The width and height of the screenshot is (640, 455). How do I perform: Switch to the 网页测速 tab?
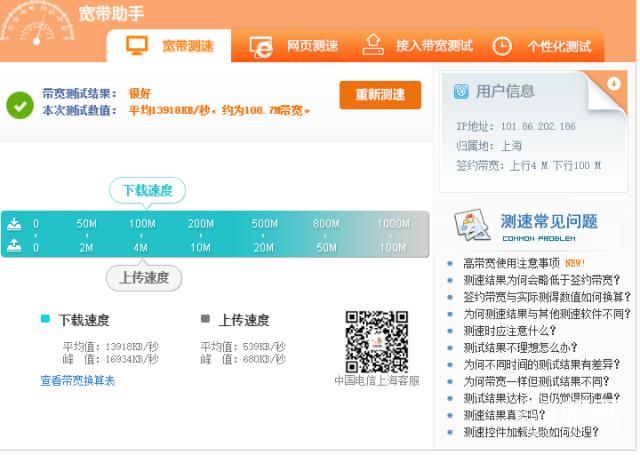[x=294, y=45]
